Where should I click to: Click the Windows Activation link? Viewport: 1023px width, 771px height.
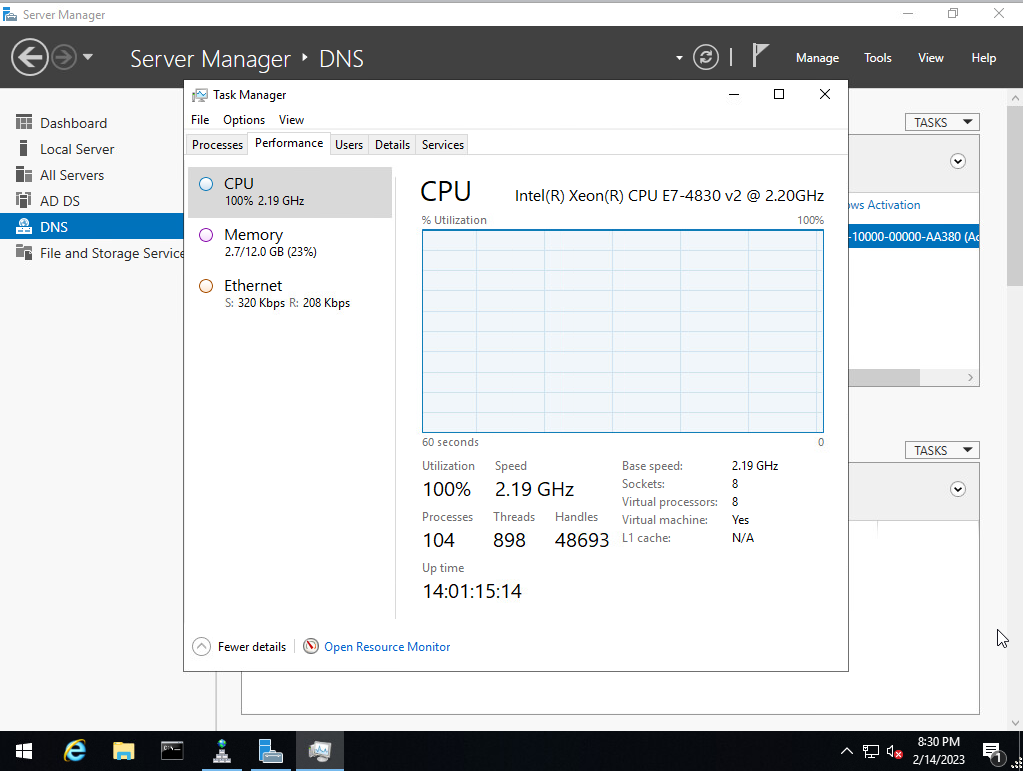click(x=884, y=205)
